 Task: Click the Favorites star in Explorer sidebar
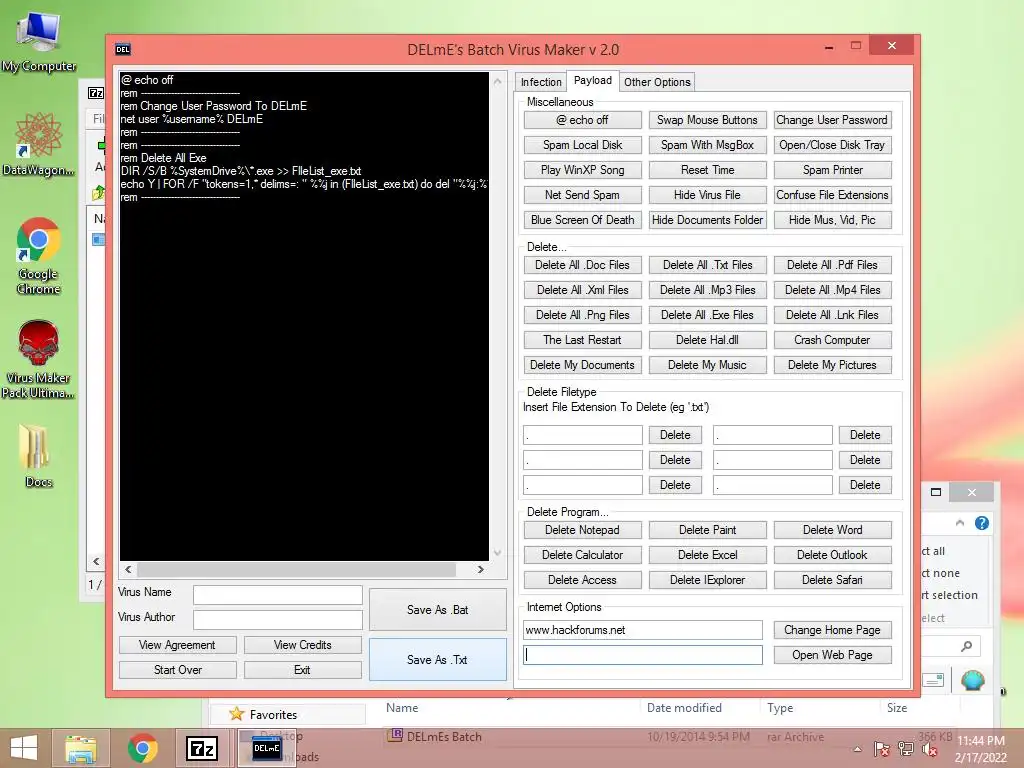pyautogui.click(x=236, y=714)
